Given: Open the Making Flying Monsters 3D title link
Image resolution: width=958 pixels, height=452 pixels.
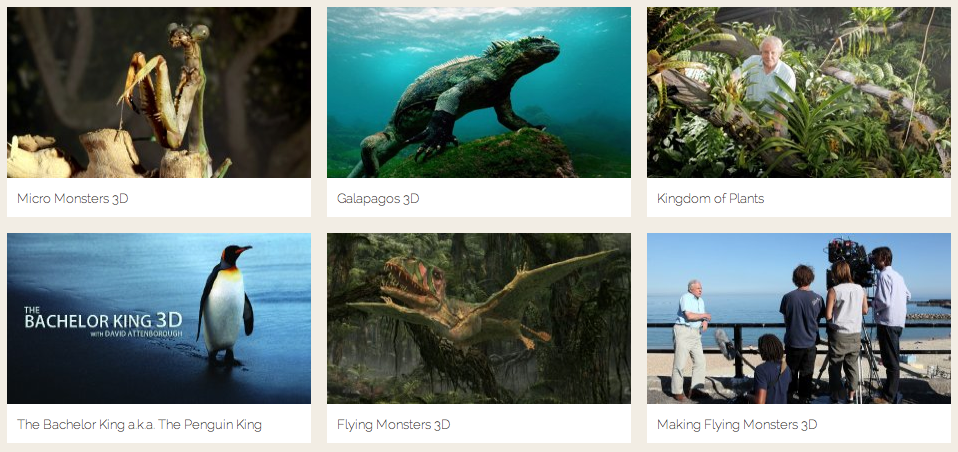Looking at the screenshot, I should click(x=737, y=425).
